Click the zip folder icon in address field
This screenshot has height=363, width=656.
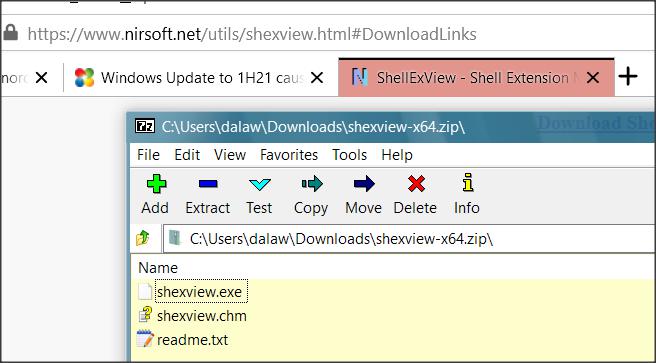[175, 239]
